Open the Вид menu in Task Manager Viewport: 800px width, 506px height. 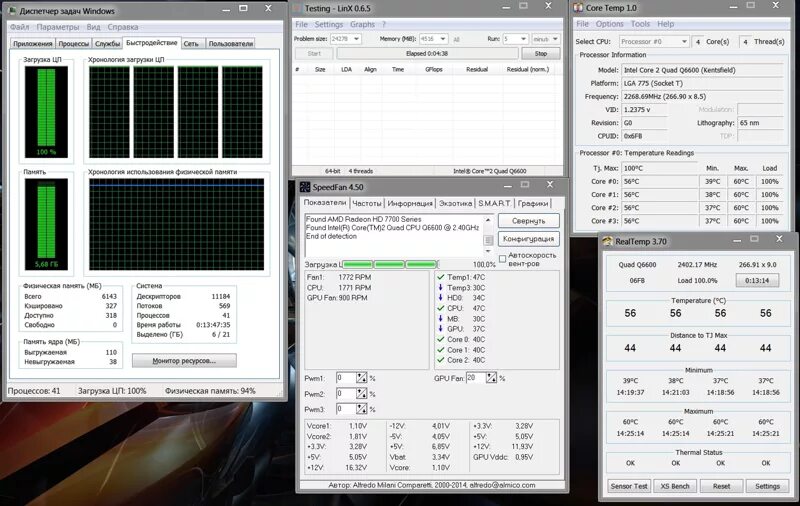pos(93,27)
